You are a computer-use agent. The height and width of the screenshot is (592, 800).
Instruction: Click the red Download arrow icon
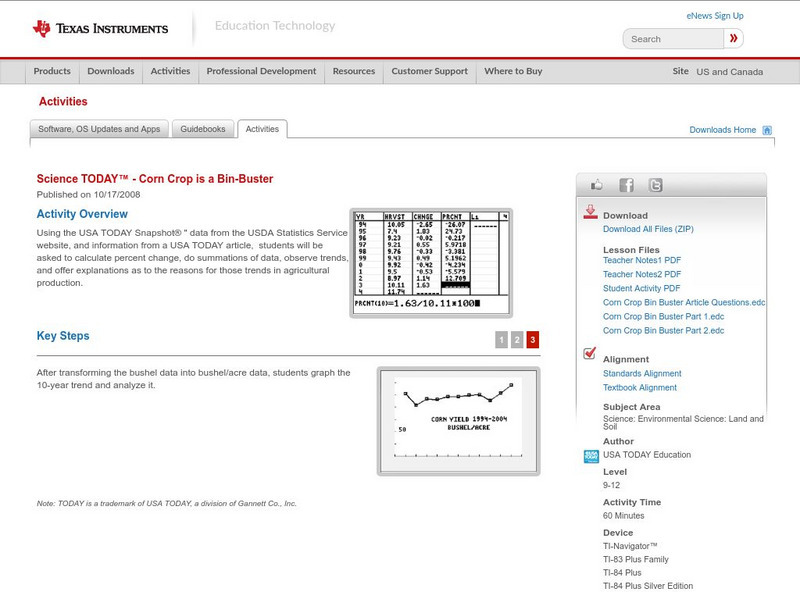[589, 211]
